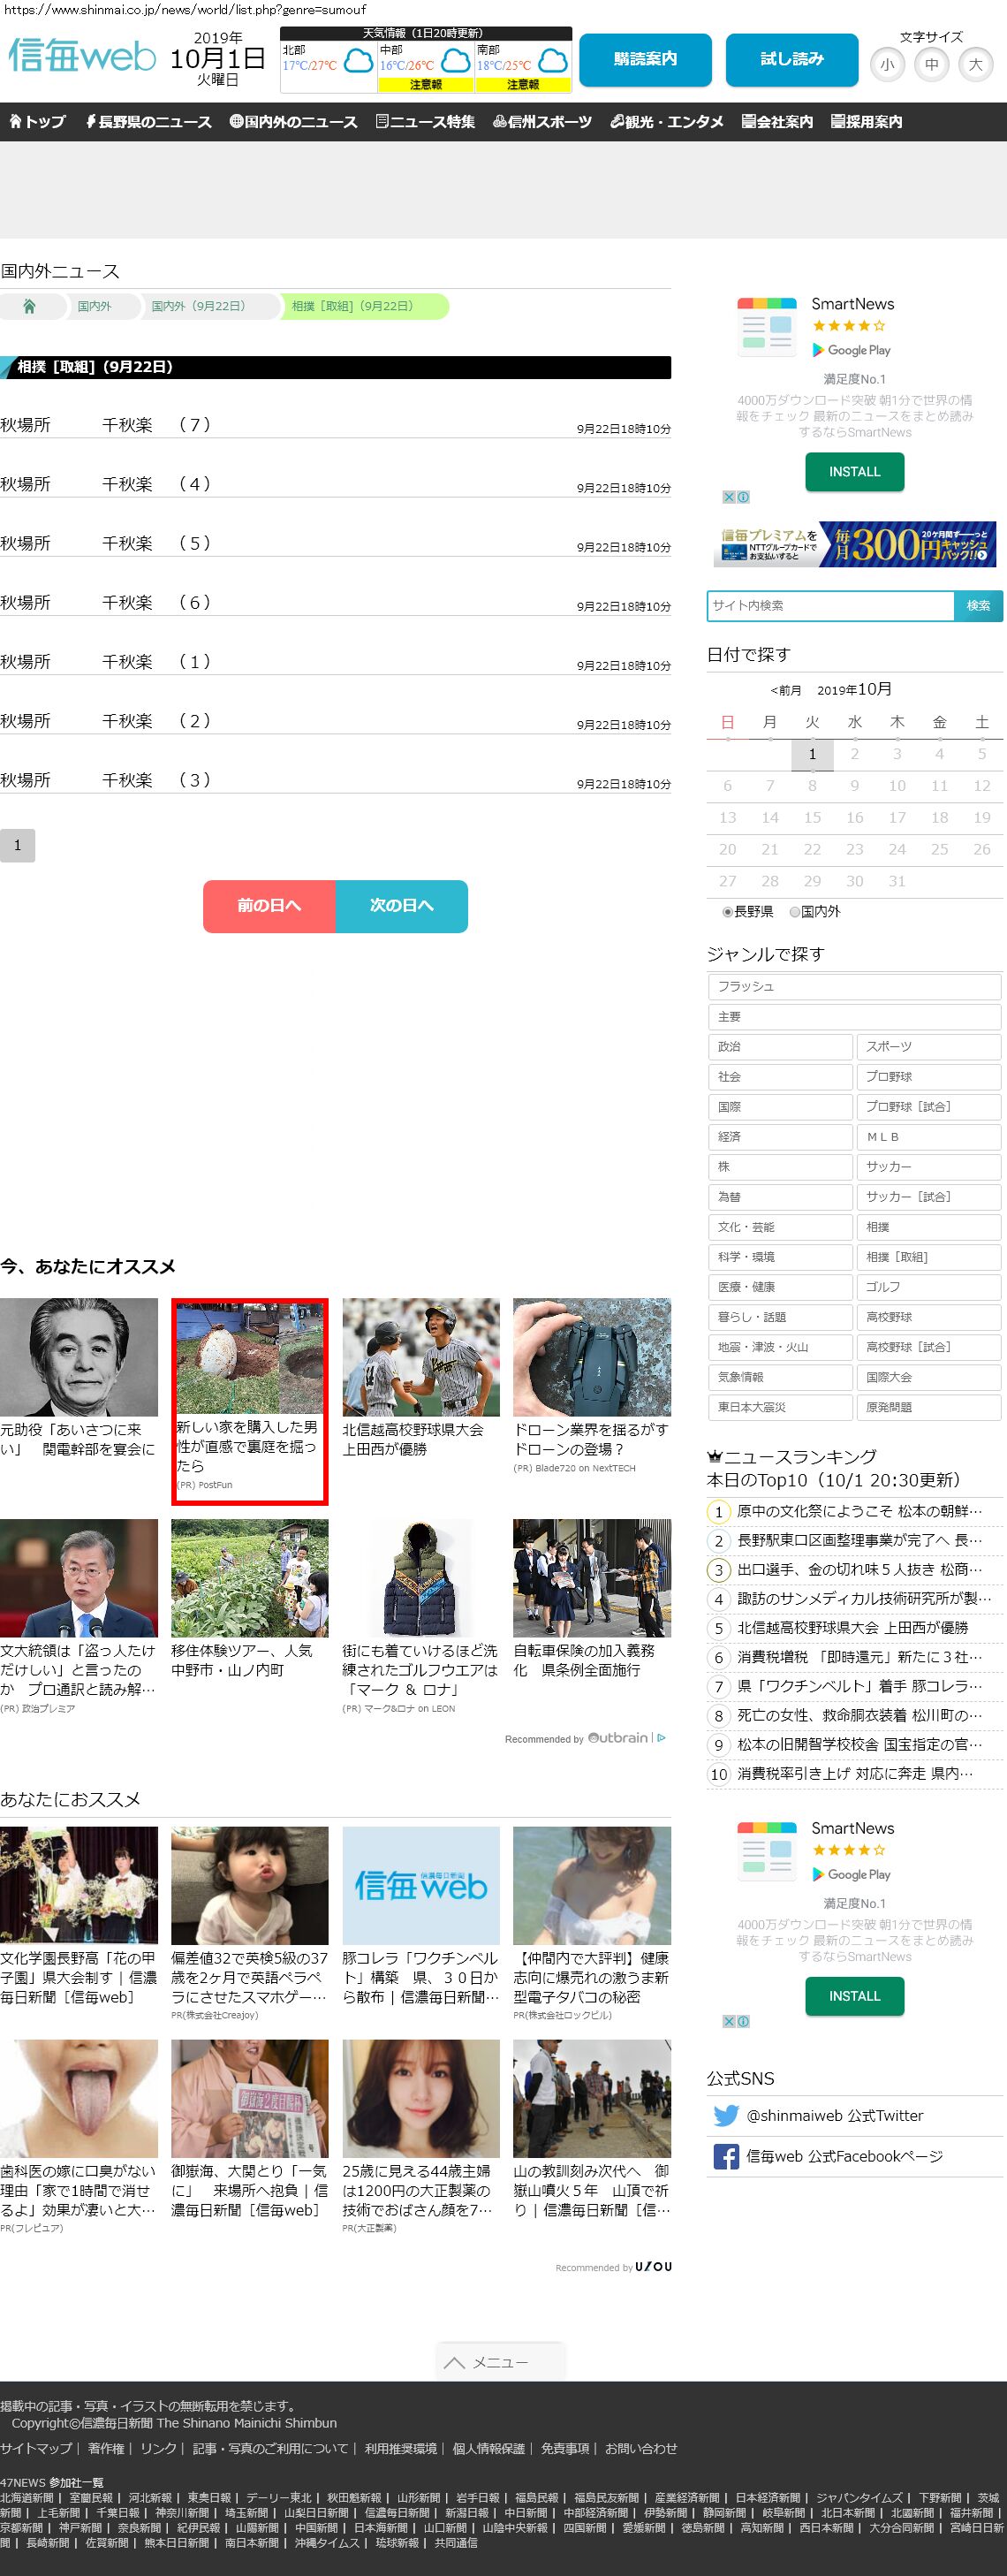Select the 国内外 radio button

pyautogui.click(x=794, y=912)
